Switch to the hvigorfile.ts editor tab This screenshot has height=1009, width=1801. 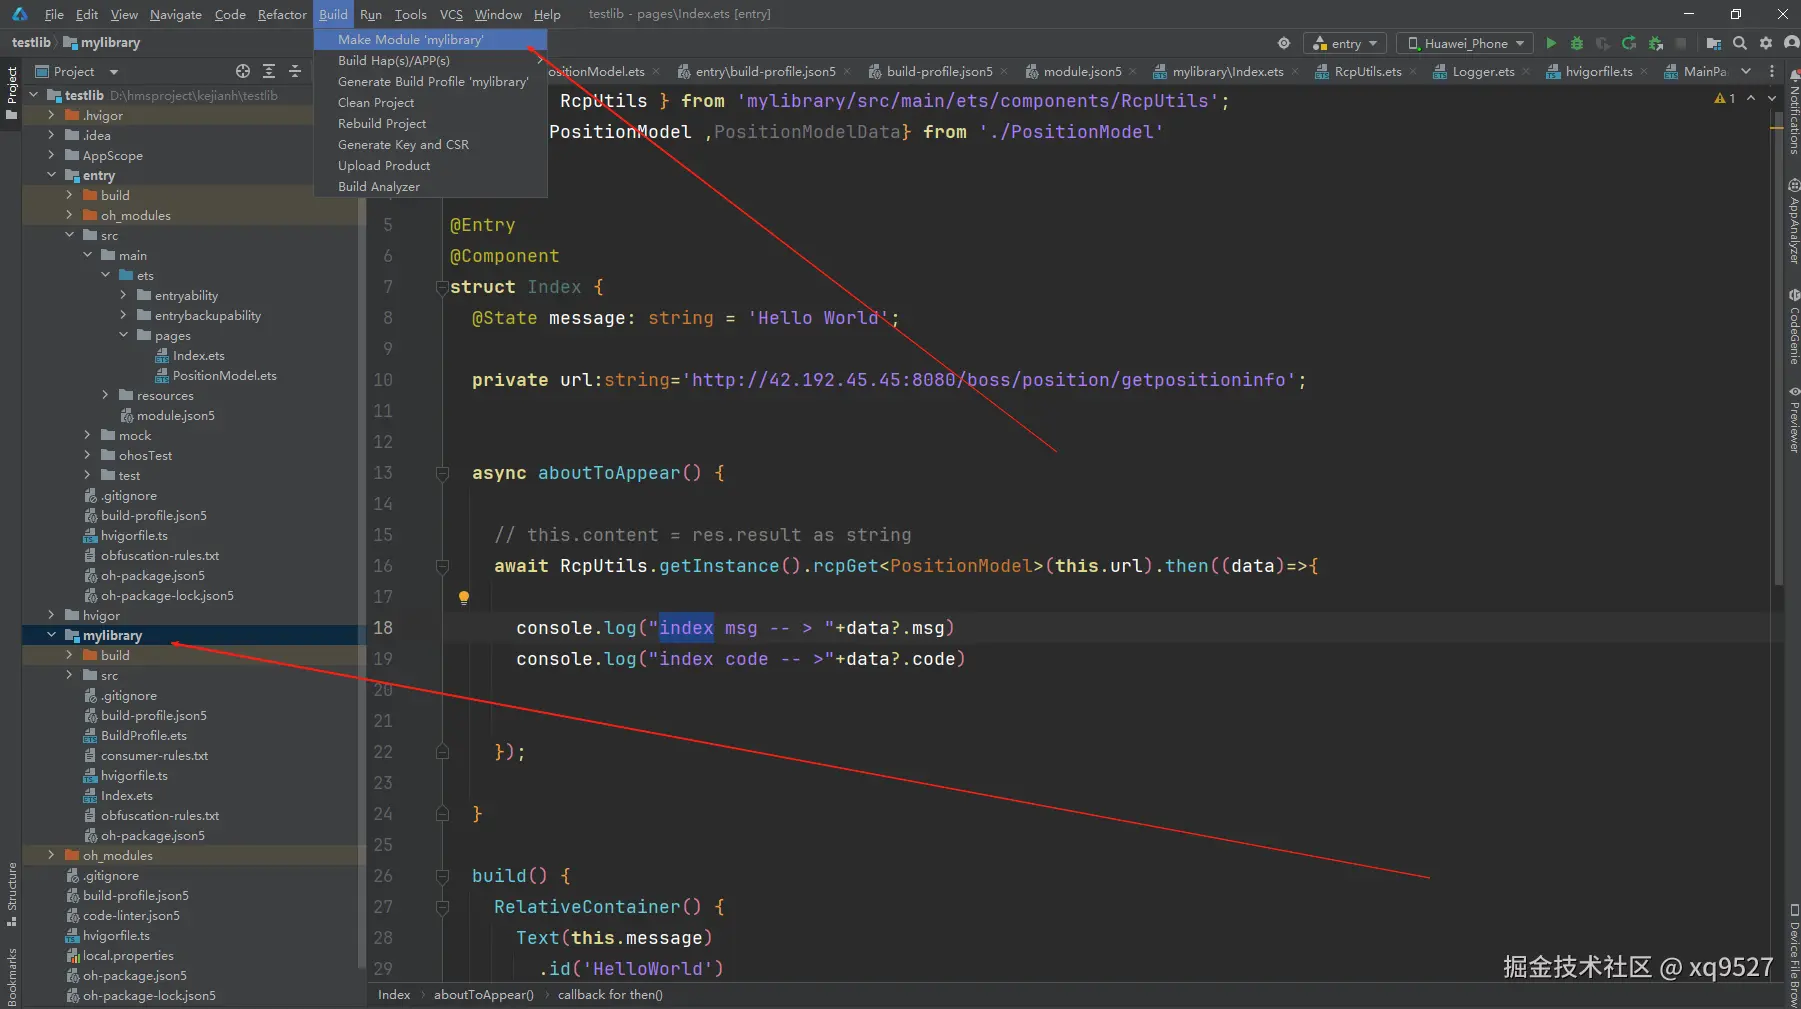pyautogui.click(x=1598, y=71)
